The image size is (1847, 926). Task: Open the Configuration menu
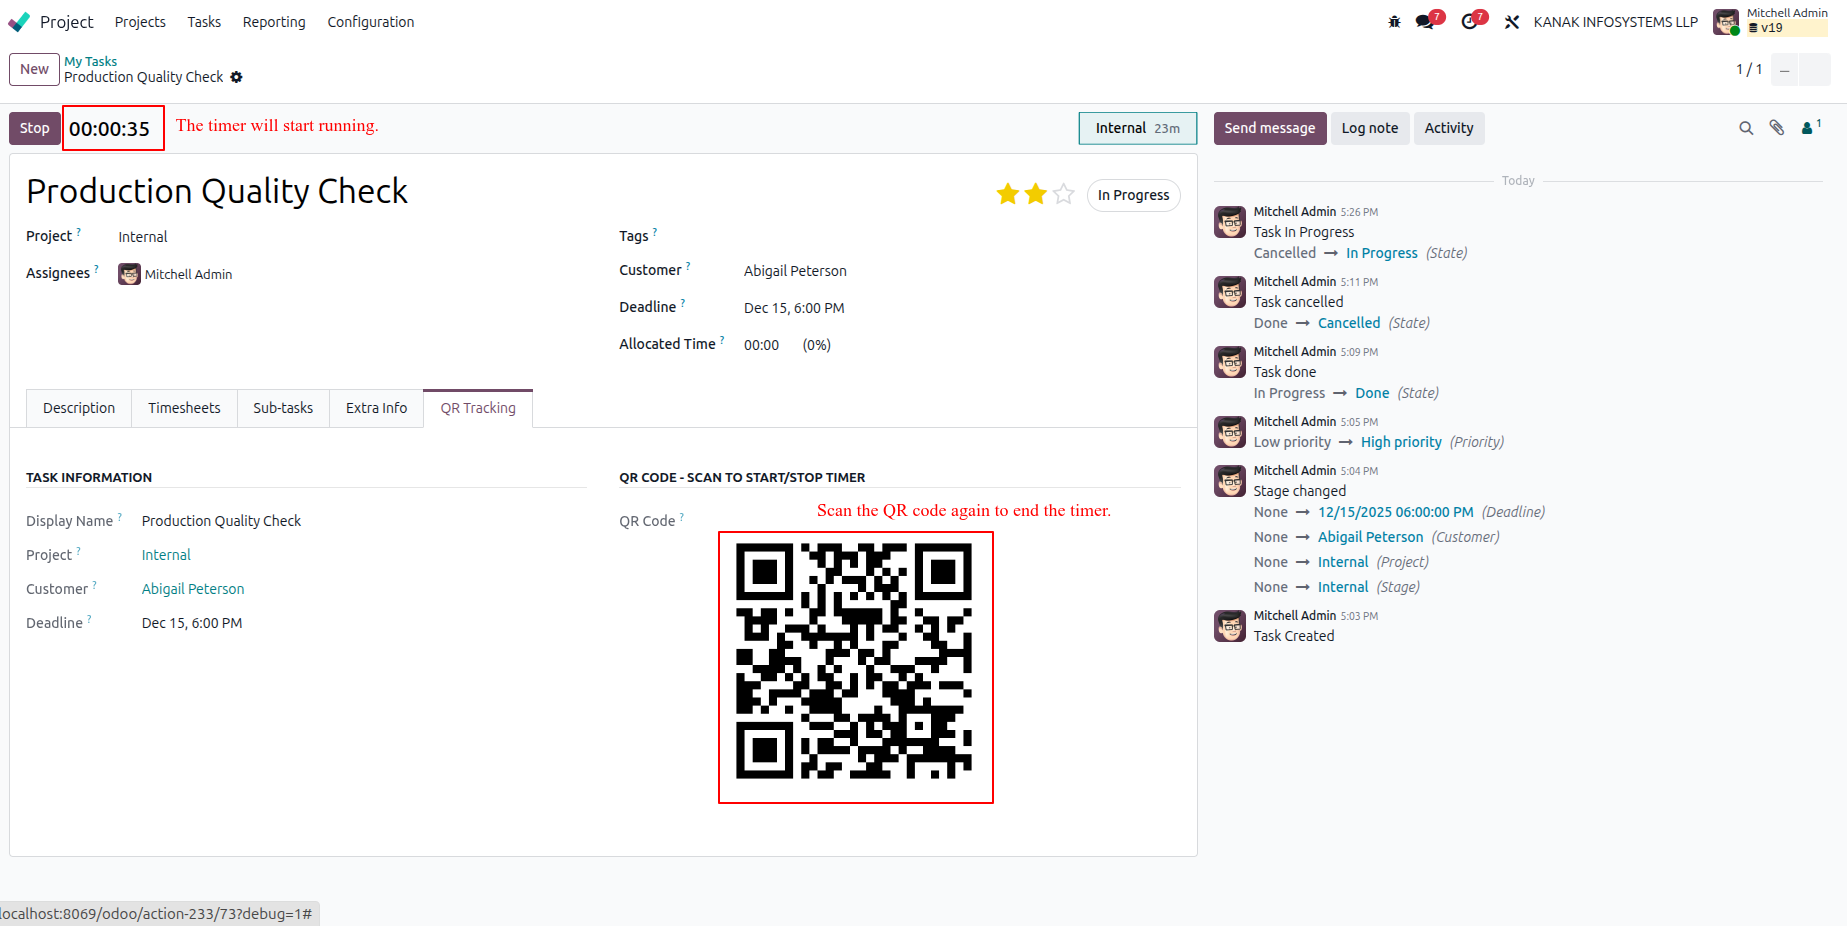(x=371, y=22)
